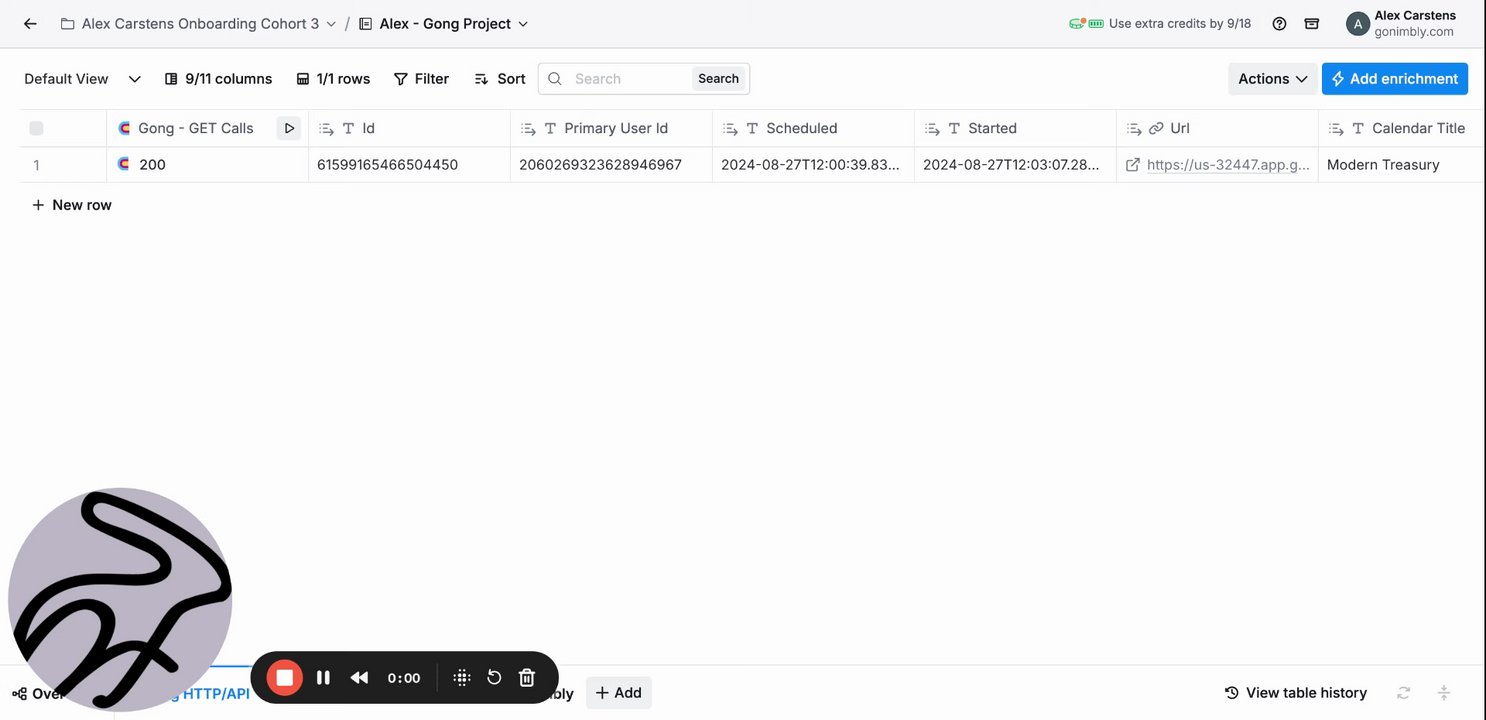Open the 9/11 columns selector

coord(218,79)
